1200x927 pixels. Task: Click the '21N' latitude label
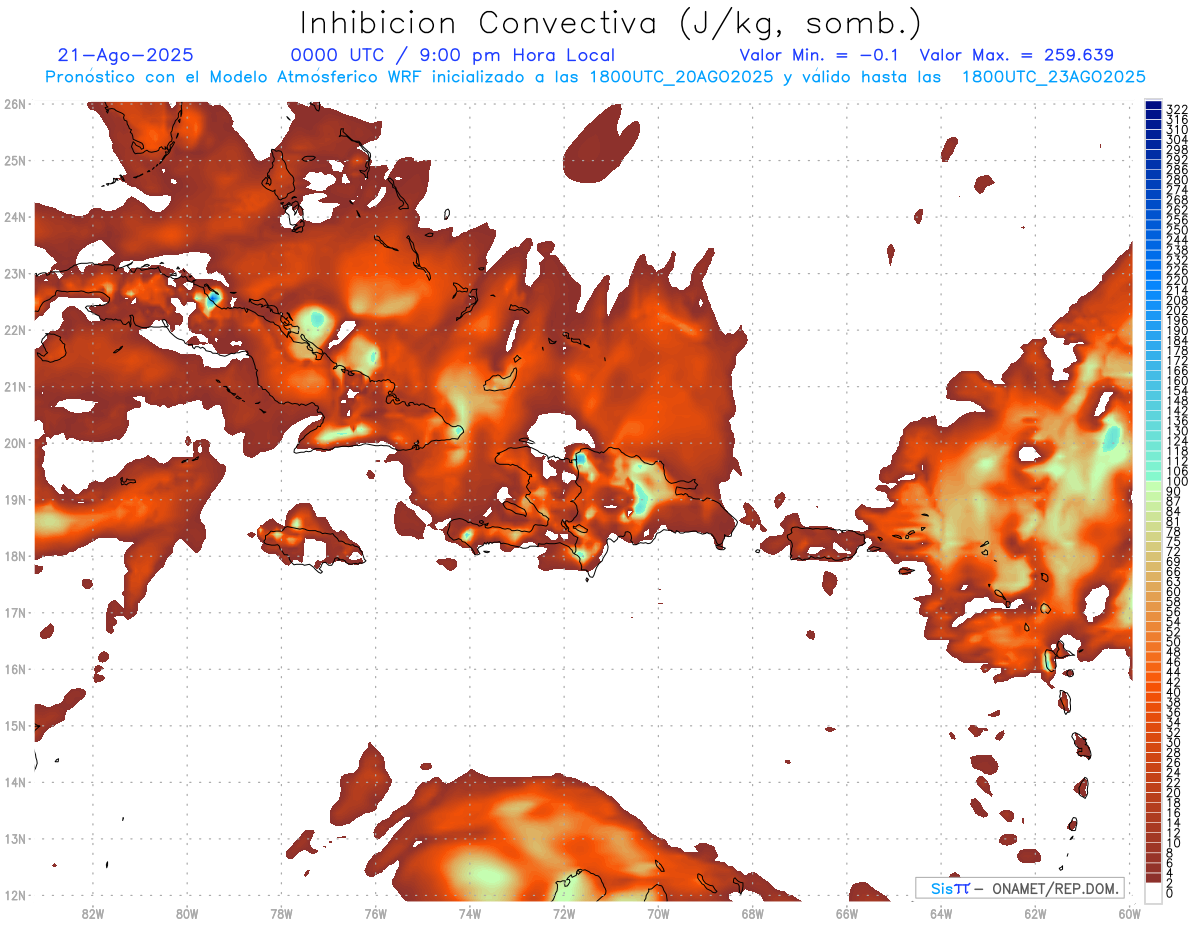pyautogui.click(x=14, y=386)
